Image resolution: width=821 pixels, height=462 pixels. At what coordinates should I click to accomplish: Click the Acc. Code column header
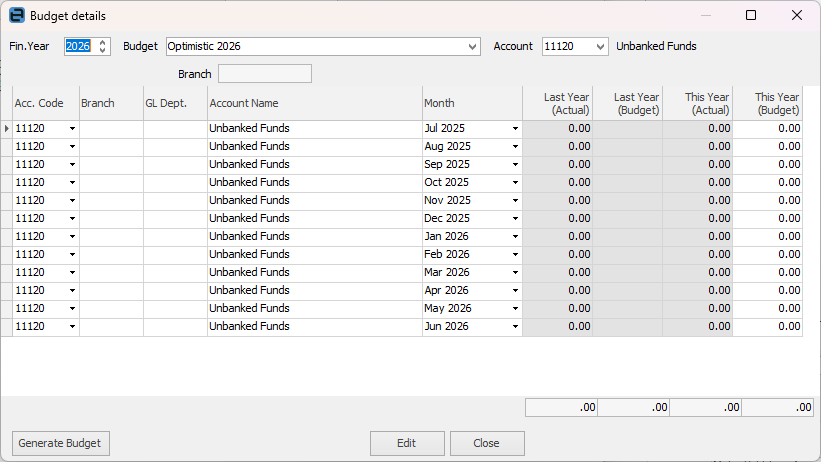[46, 103]
